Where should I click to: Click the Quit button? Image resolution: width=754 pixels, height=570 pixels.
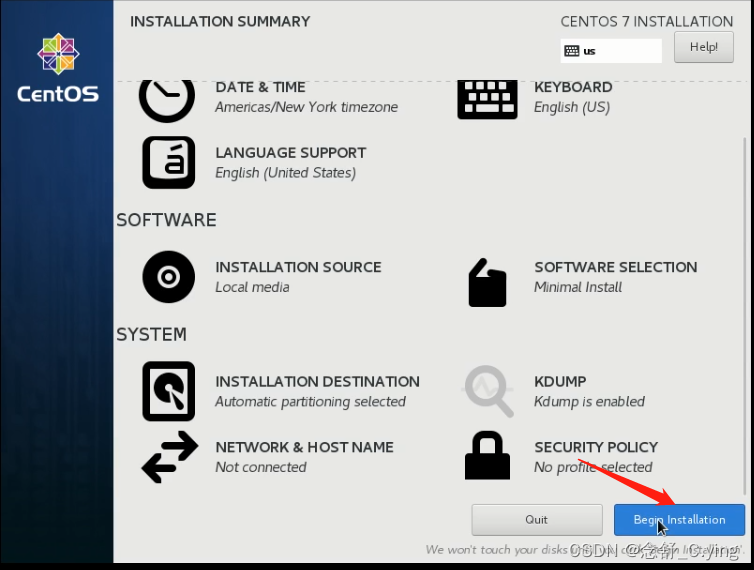pyautogui.click(x=537, y=519)
